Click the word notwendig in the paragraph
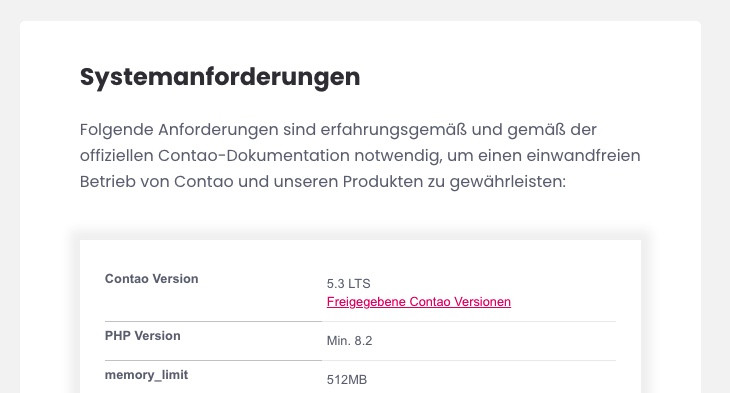The width and height of the screenshot is (730, 393). coord(398,156)
